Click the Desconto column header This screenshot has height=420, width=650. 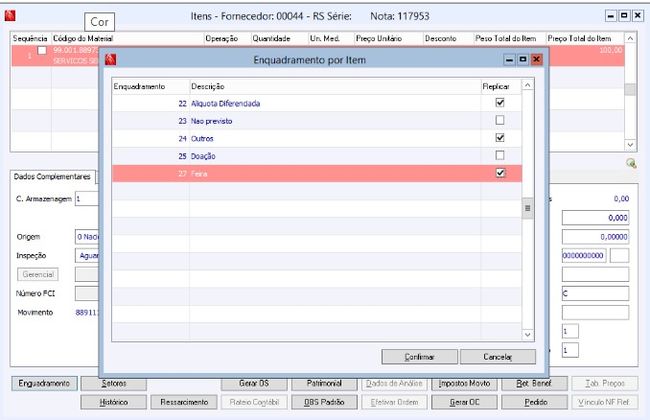448,39
